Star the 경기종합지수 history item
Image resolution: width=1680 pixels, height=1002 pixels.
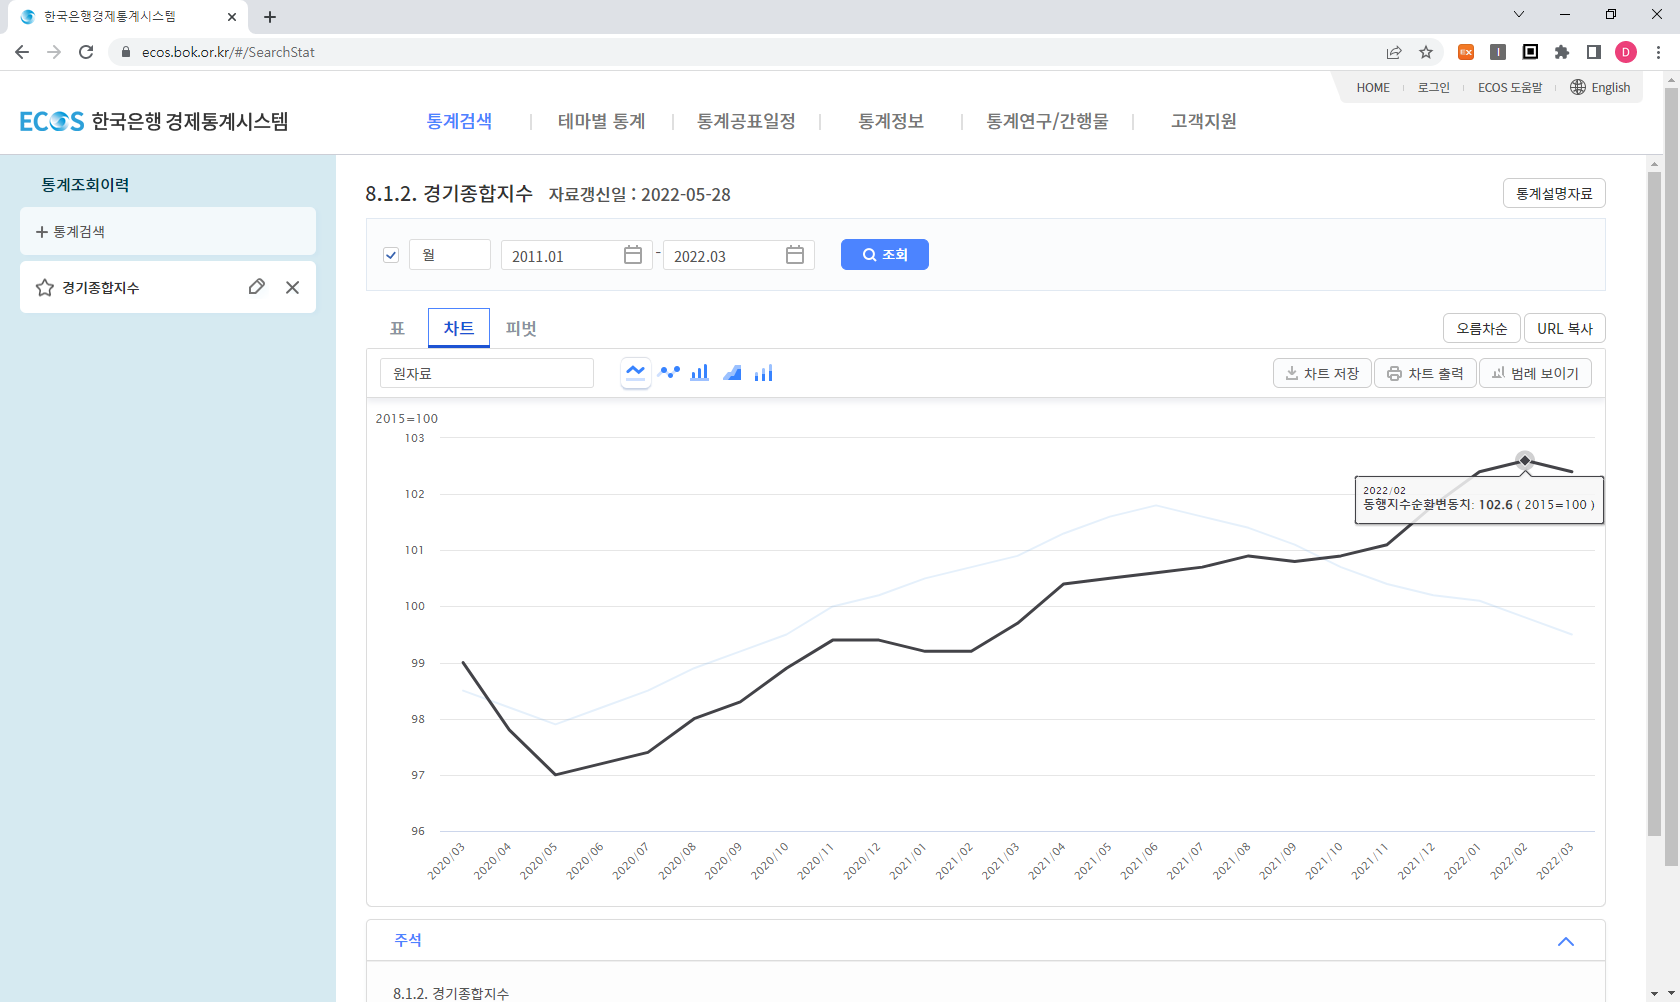[x=45, y=288]
